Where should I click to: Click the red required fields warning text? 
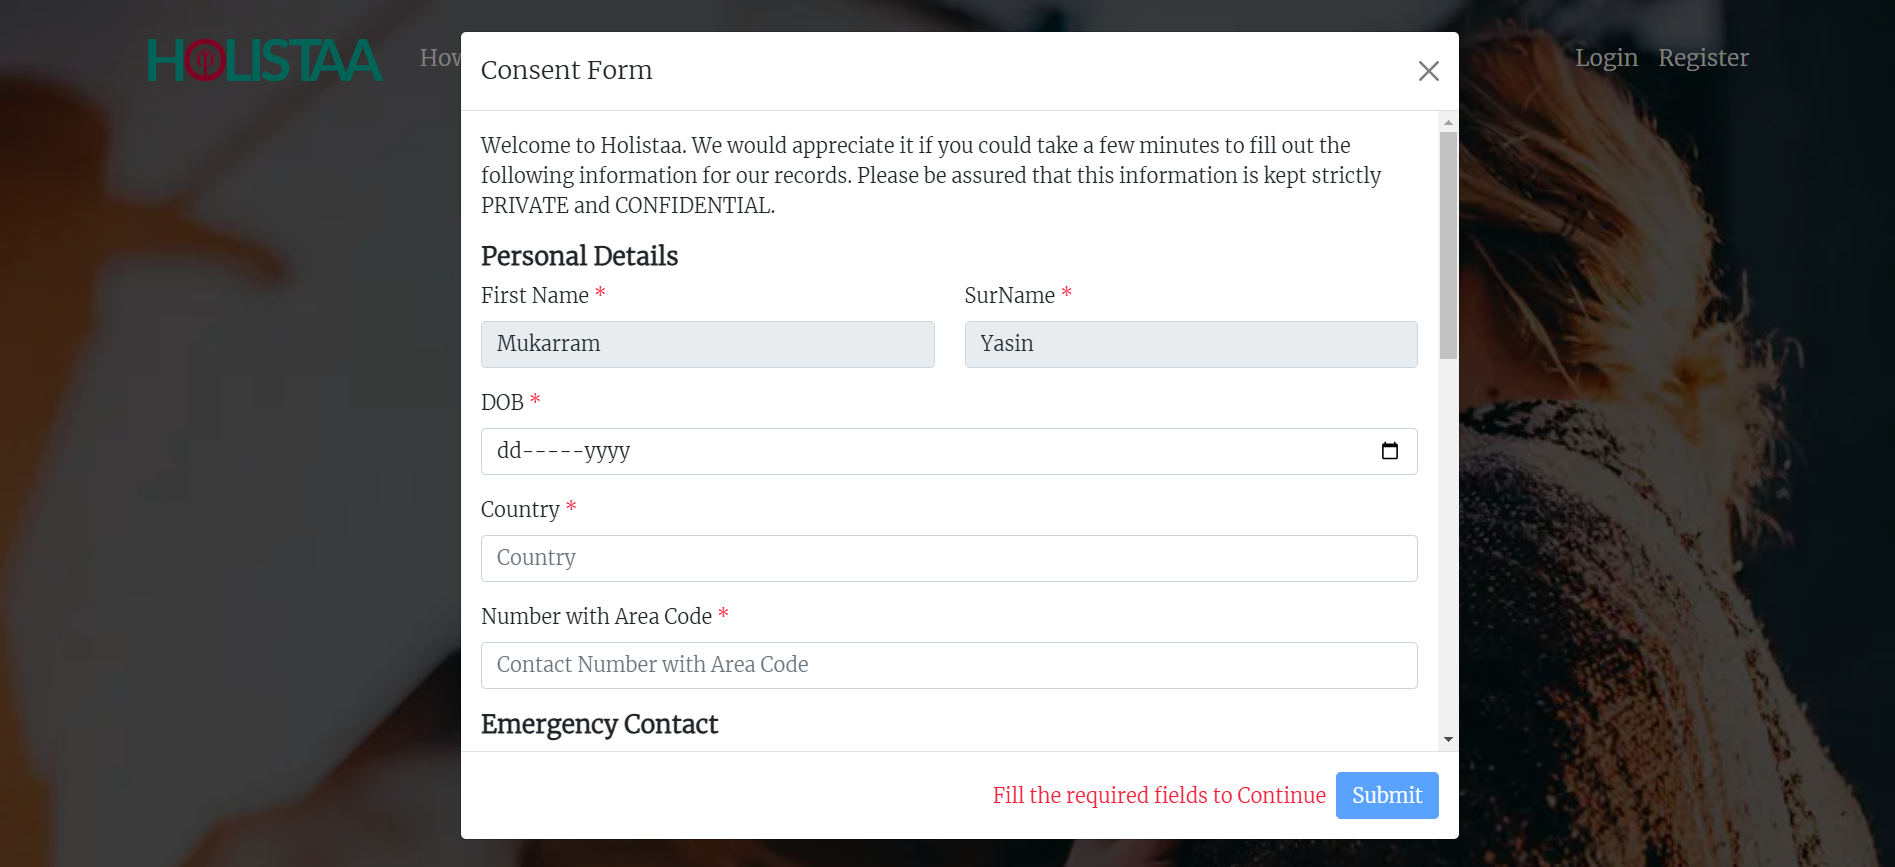[1158, 795]
